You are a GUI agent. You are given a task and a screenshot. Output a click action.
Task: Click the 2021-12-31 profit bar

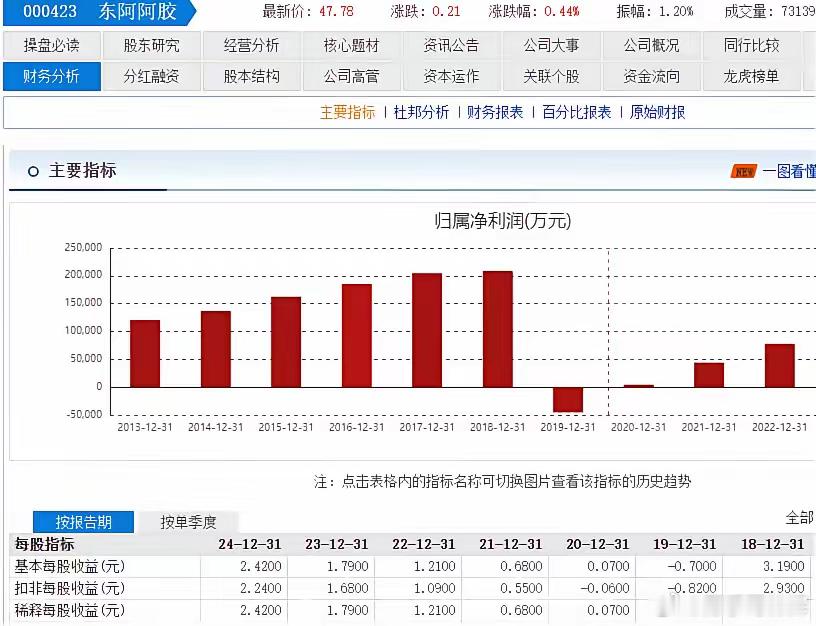709,375
